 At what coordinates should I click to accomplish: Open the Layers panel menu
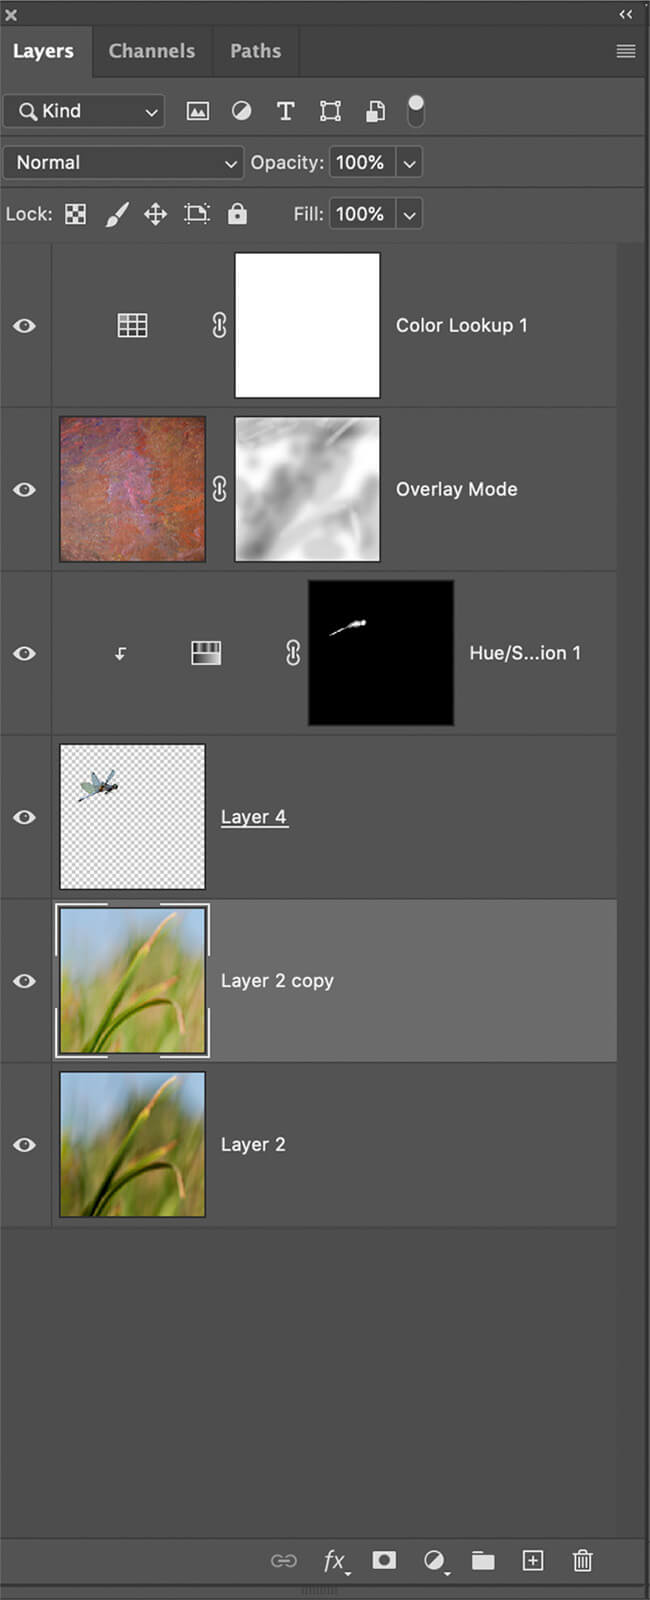625,51
